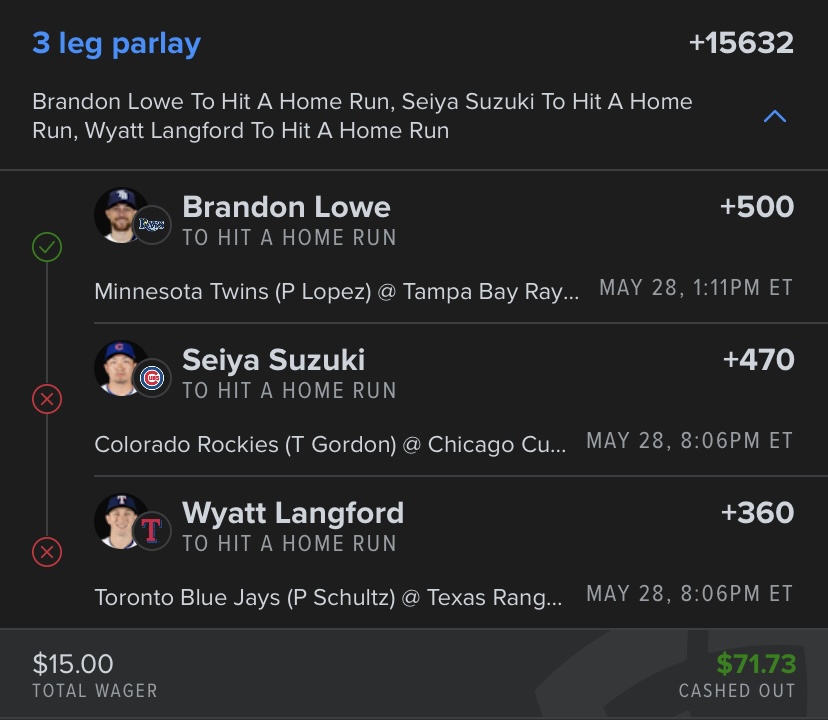Select the Wyatt Langford player name

click(293, 513)
